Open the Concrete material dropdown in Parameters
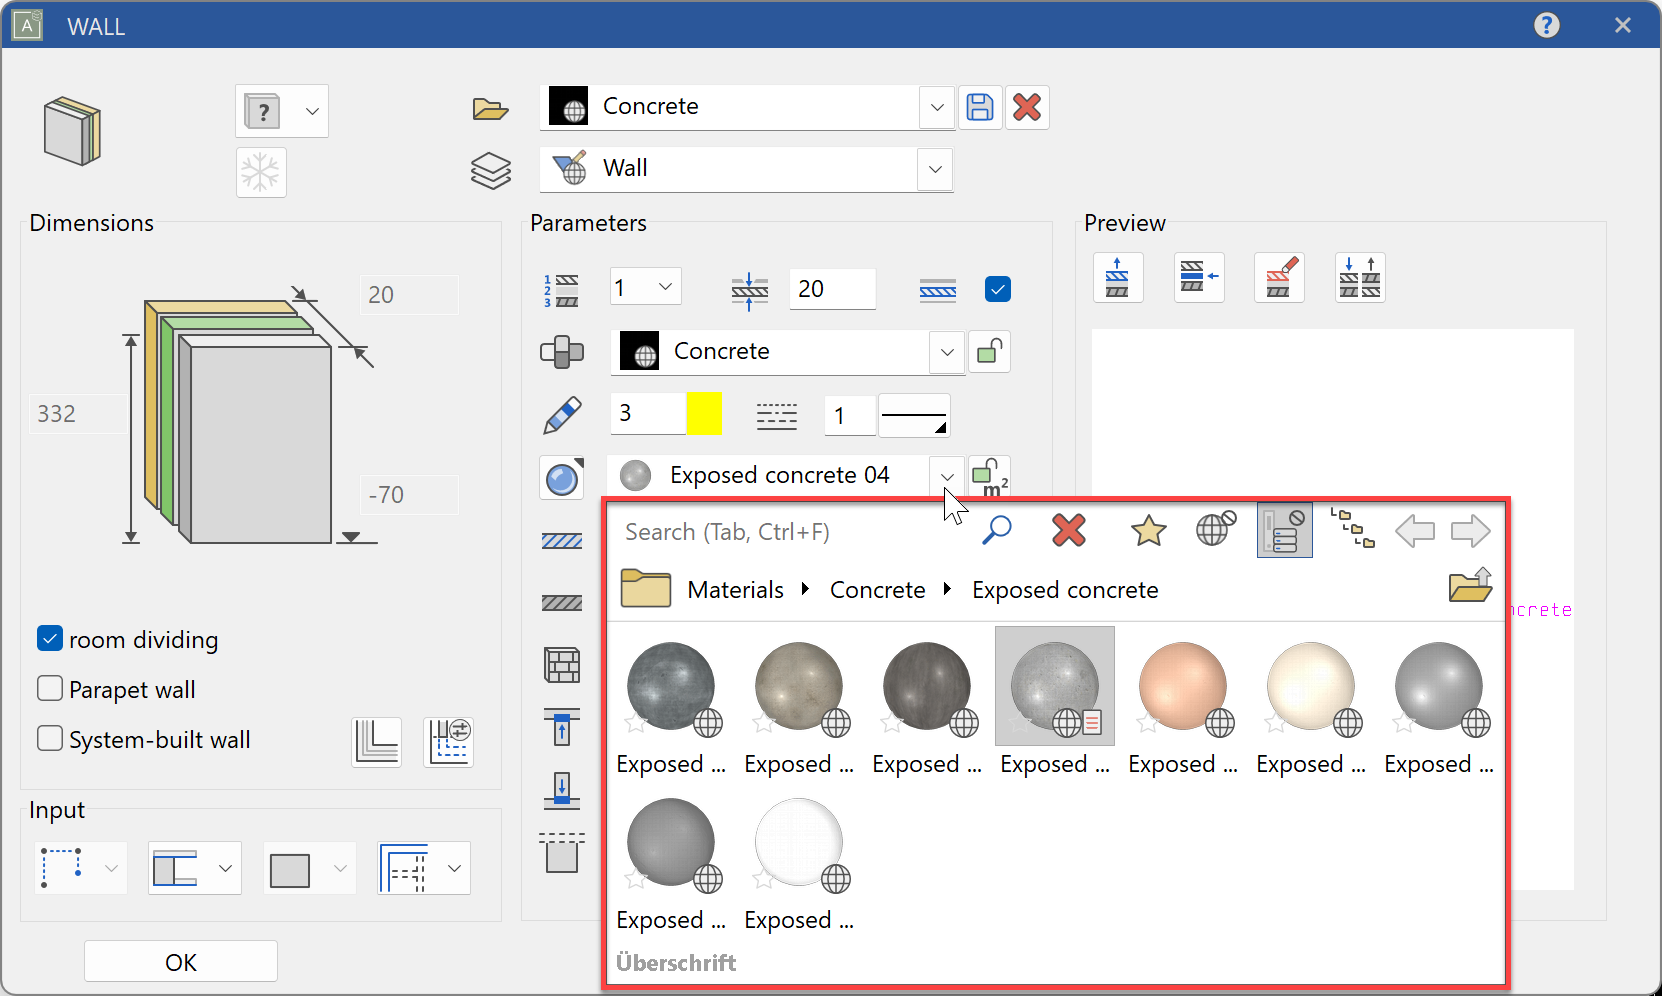 pyautogui.click(x=946, y=352)
